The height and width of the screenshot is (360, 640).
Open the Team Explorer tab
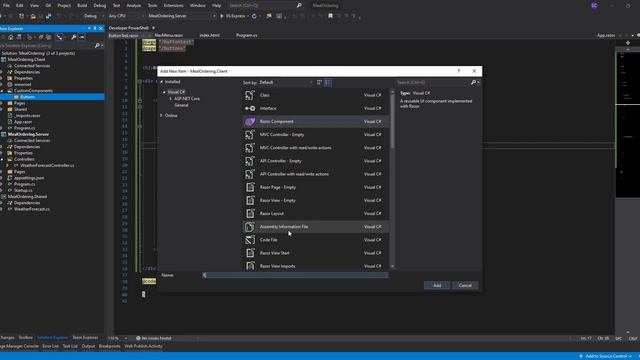click(85, 338)
